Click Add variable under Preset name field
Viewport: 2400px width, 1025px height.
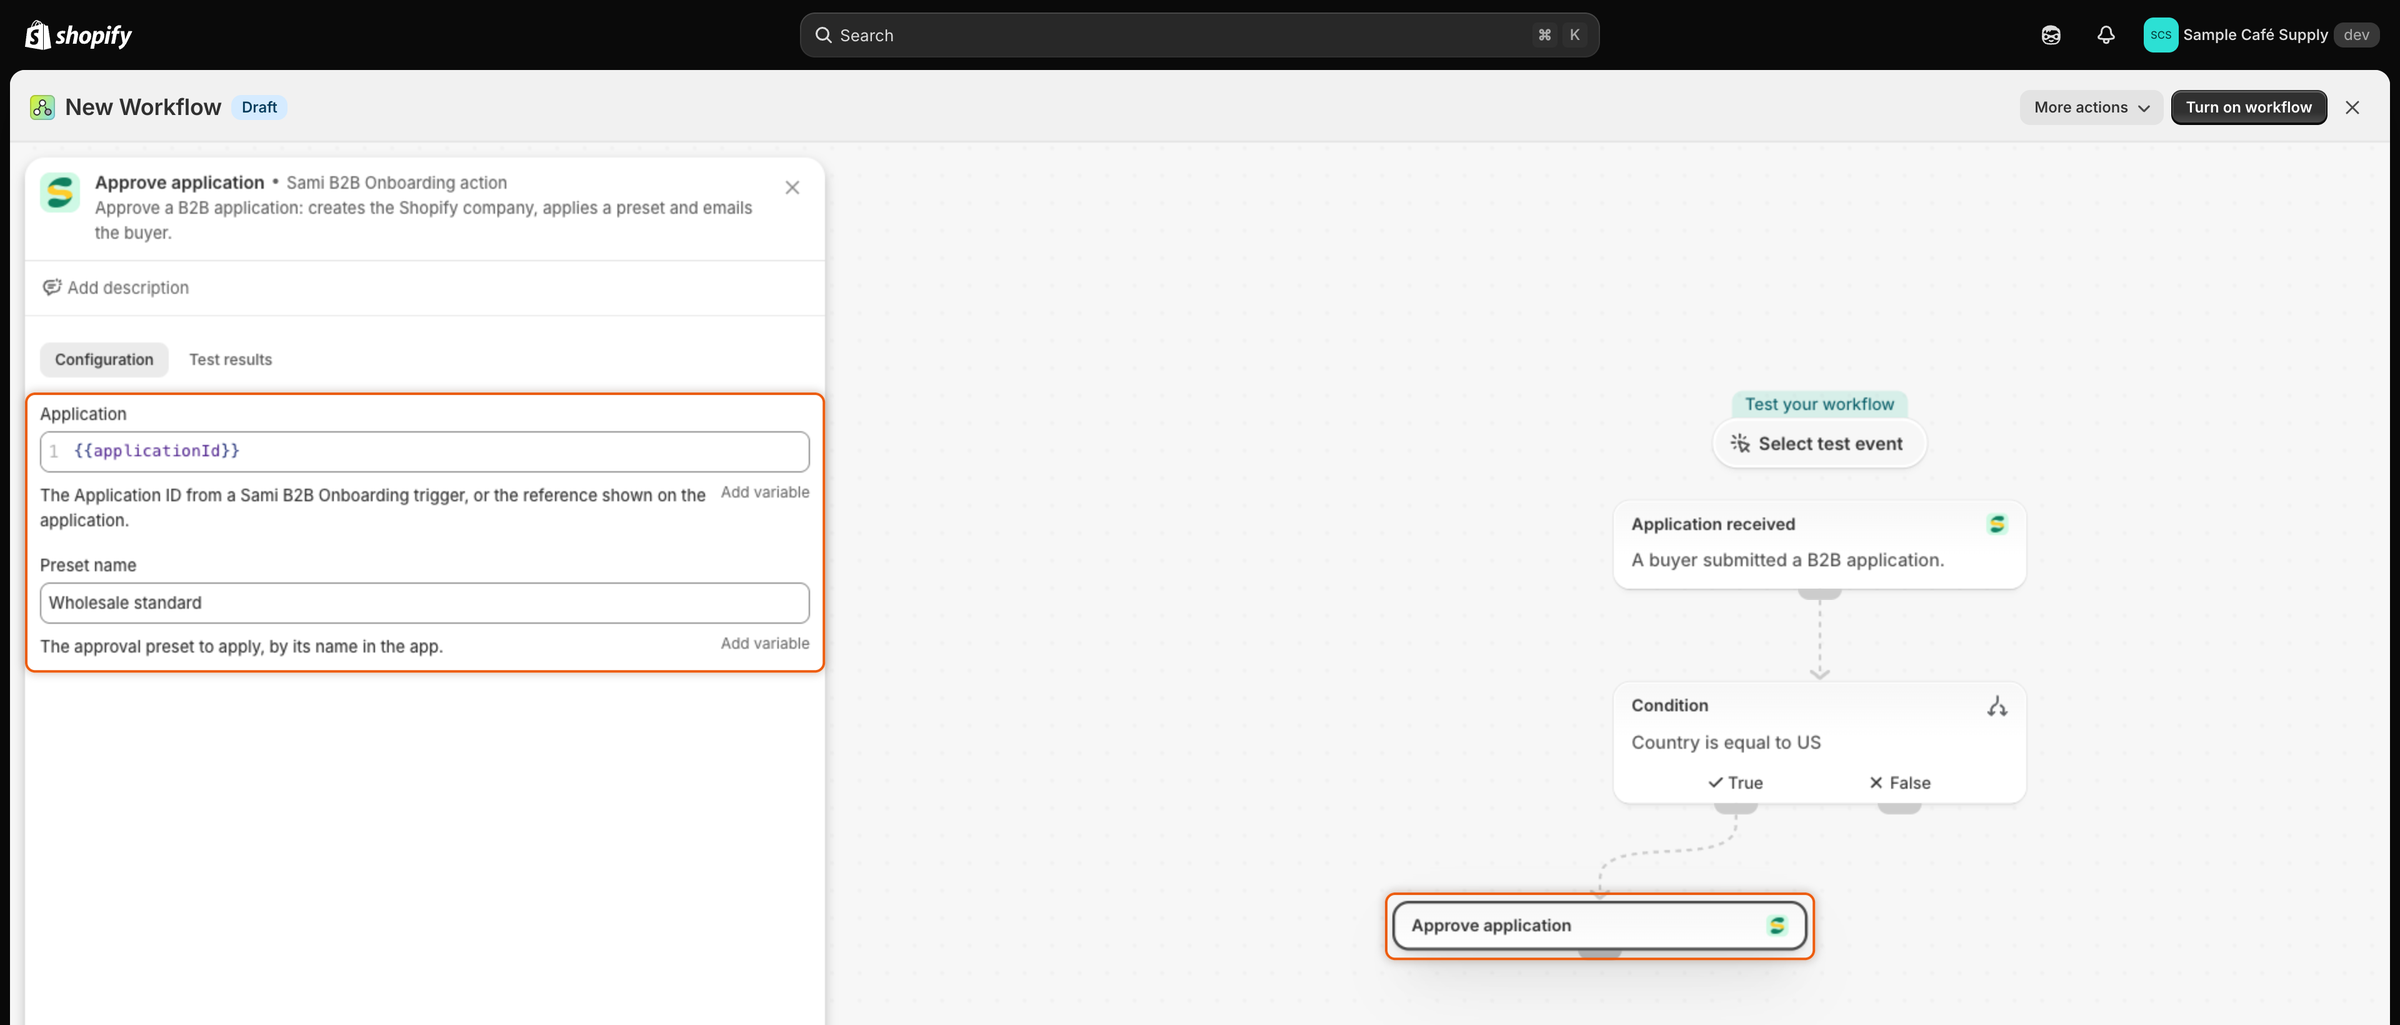(x=765, y=643)
